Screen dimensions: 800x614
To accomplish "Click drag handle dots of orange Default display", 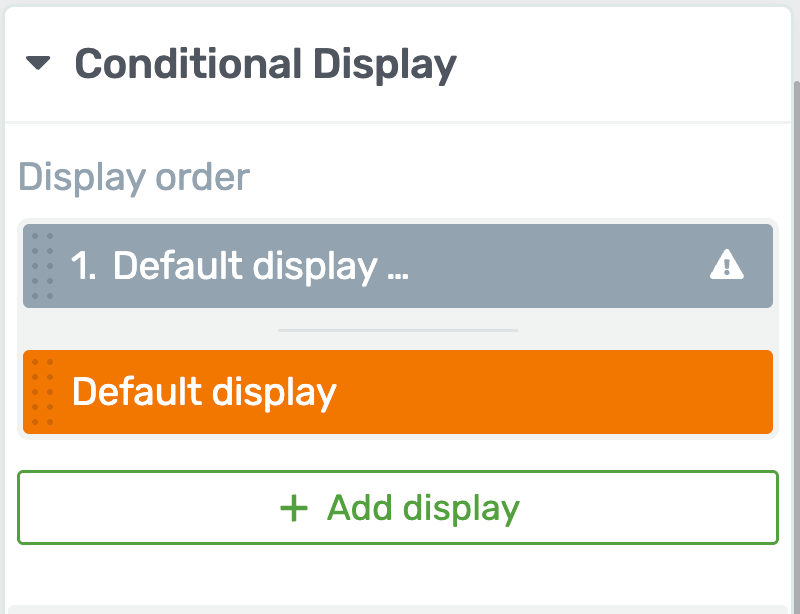I will [42, 392].
